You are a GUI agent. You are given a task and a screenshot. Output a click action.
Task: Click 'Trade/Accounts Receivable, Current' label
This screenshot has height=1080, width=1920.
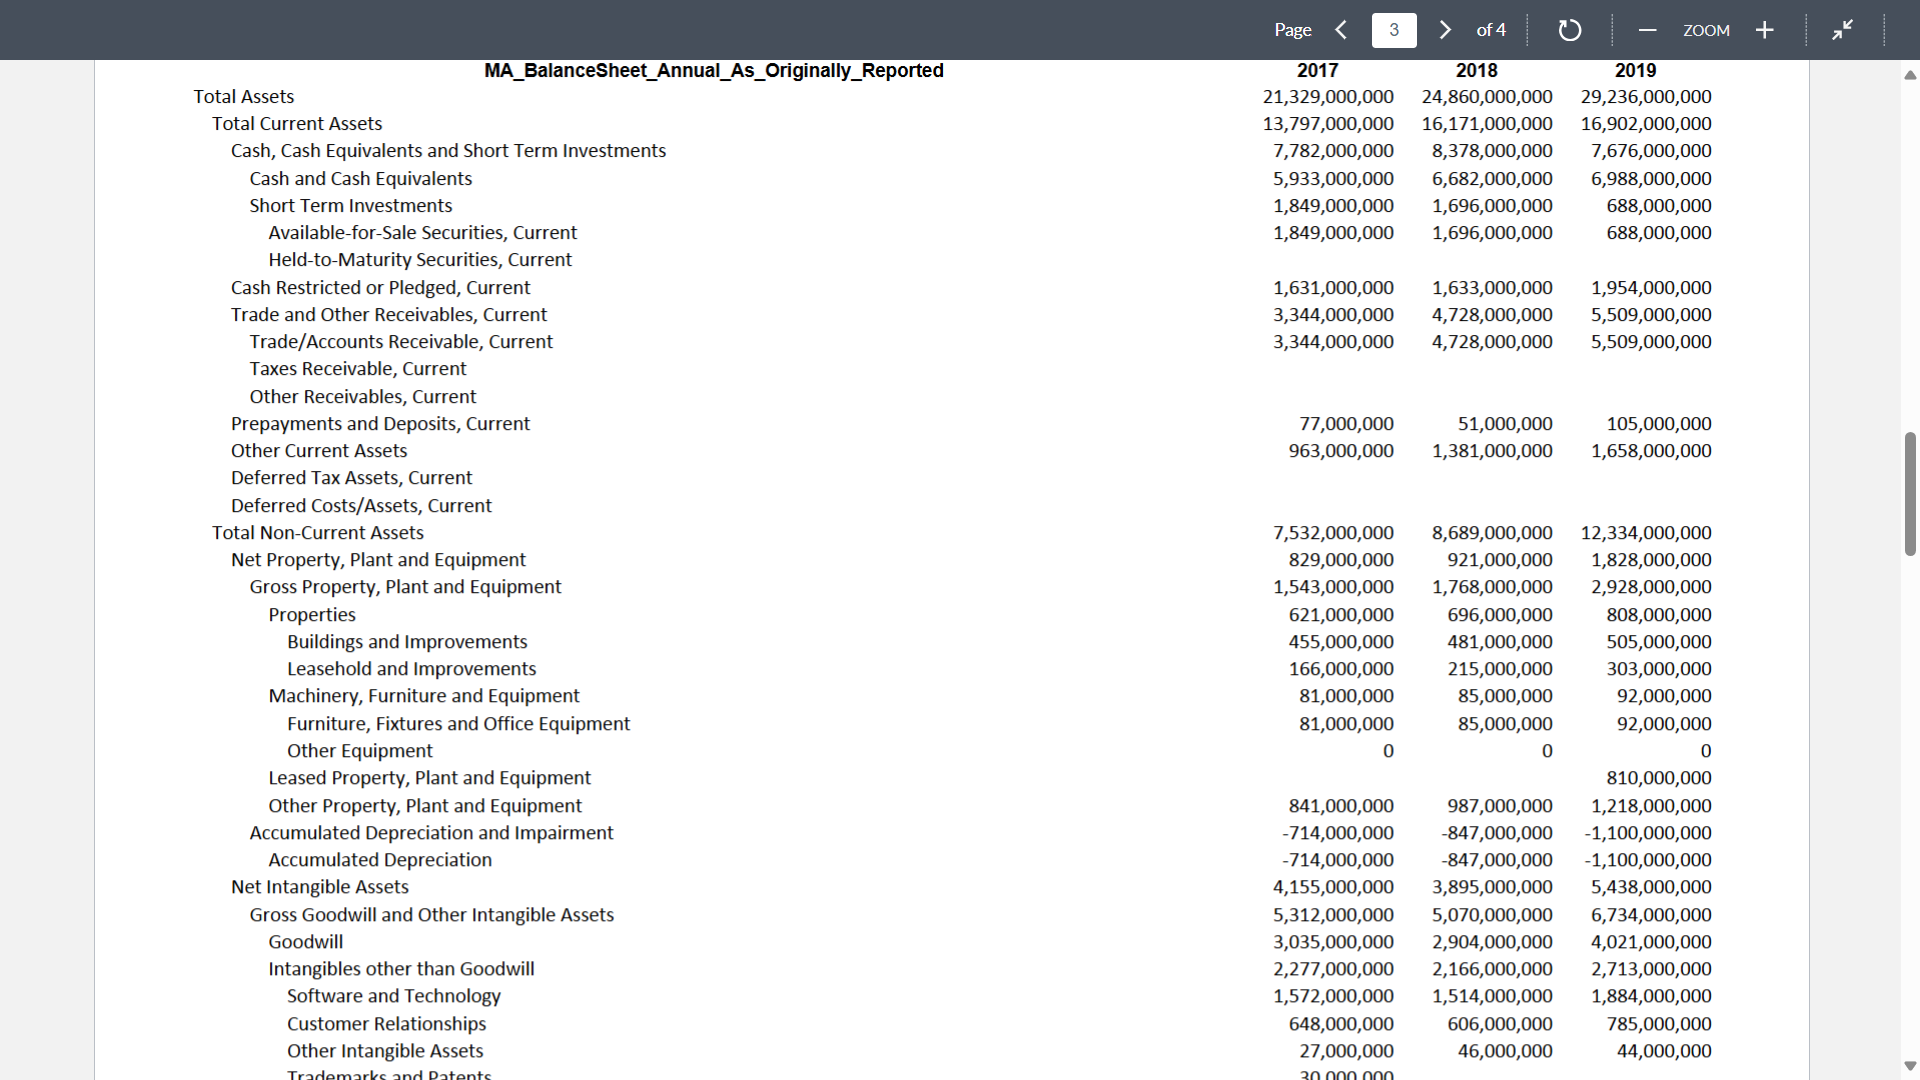[401, 342]
